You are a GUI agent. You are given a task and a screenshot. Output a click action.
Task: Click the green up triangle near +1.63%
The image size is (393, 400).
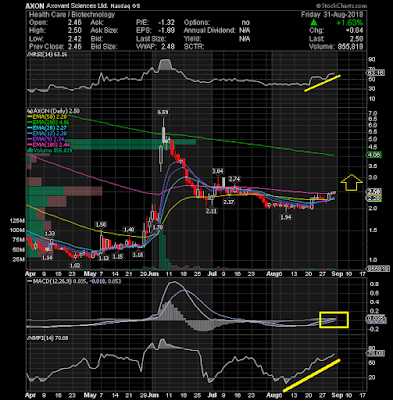click(314, 23)
